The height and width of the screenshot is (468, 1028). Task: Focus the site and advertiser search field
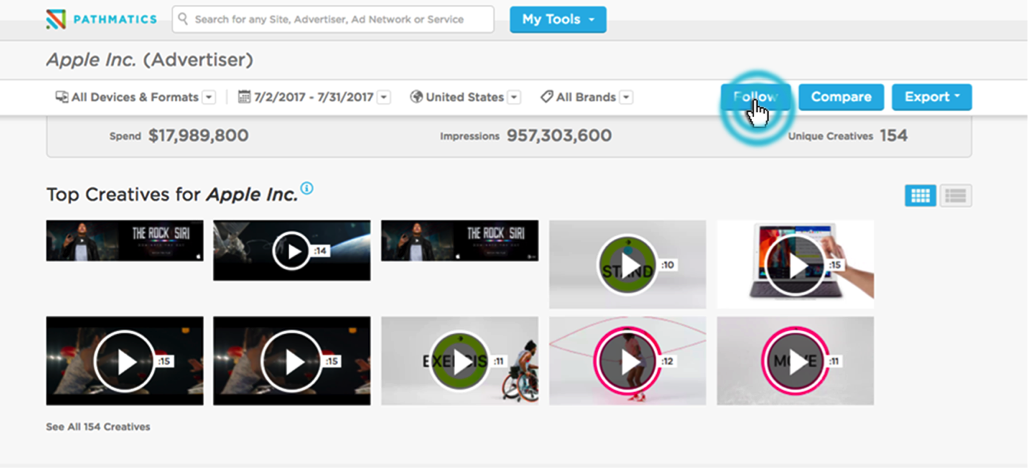(333, 20)
